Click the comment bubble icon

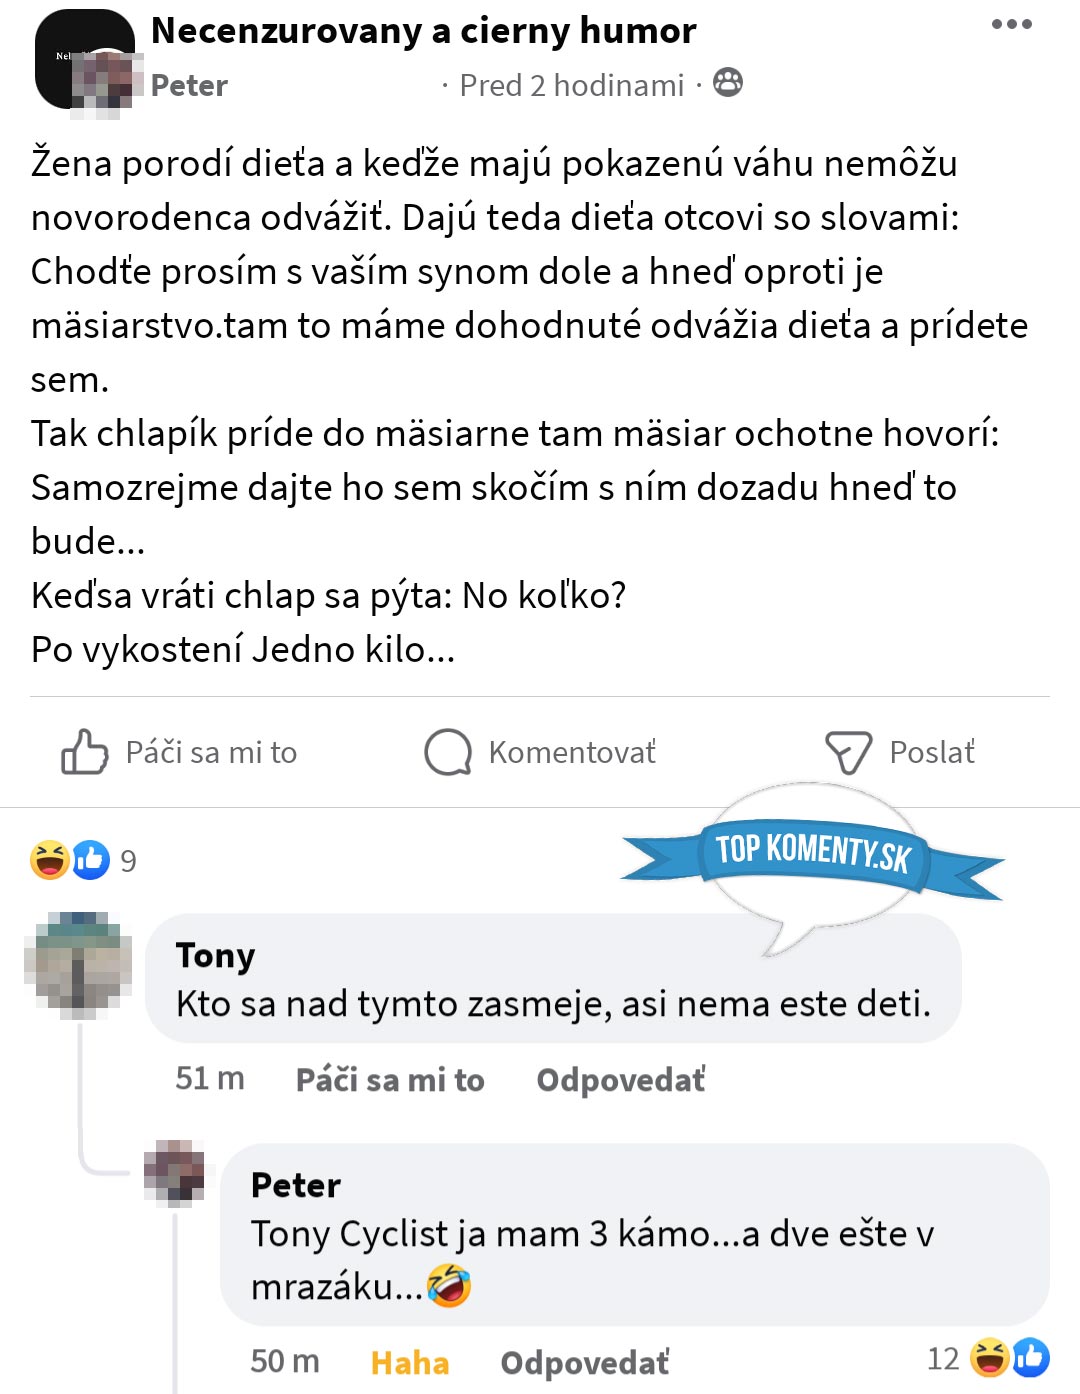[x=447, y=752]
